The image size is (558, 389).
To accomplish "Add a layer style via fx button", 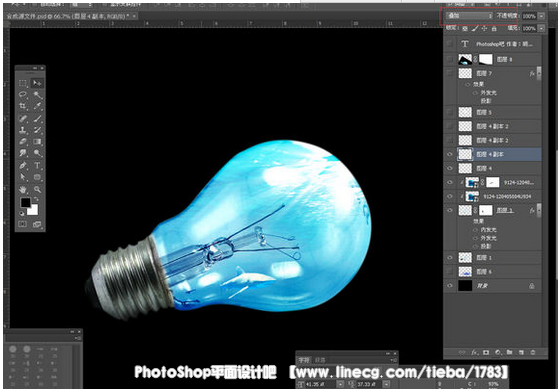I will click(x=474, y=352).
